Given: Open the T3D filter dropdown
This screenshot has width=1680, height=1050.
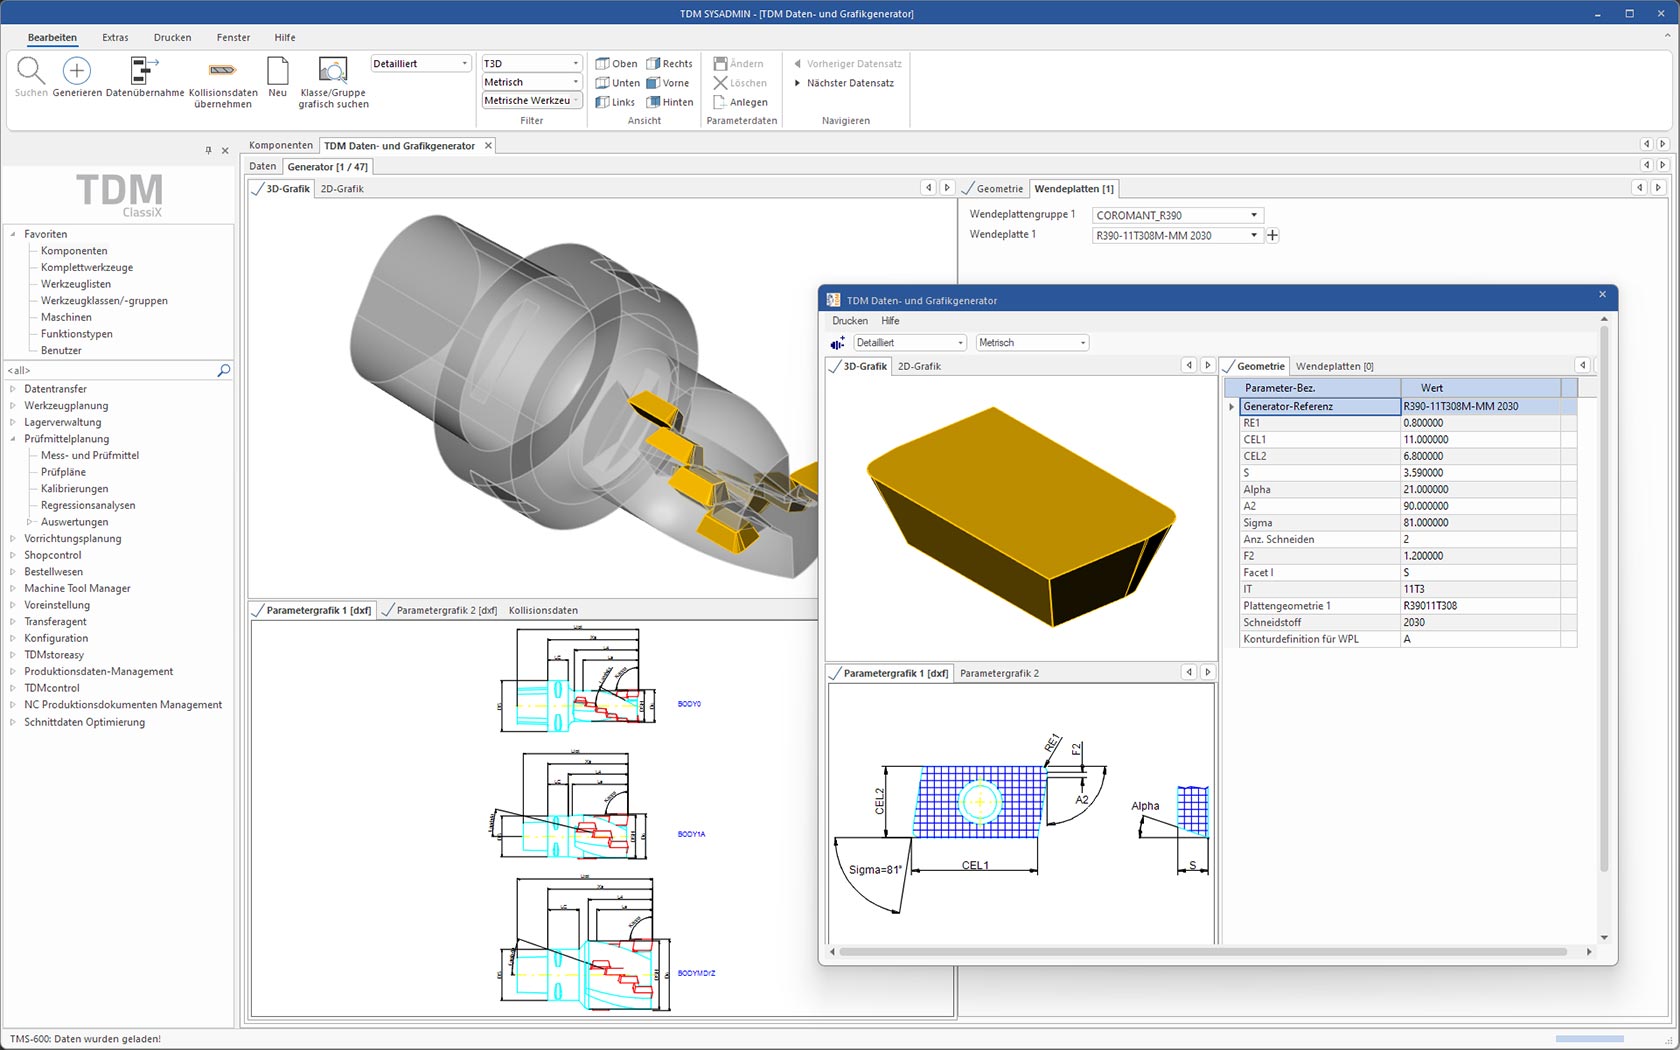Looking at the screenshot, I should (576, 64).
